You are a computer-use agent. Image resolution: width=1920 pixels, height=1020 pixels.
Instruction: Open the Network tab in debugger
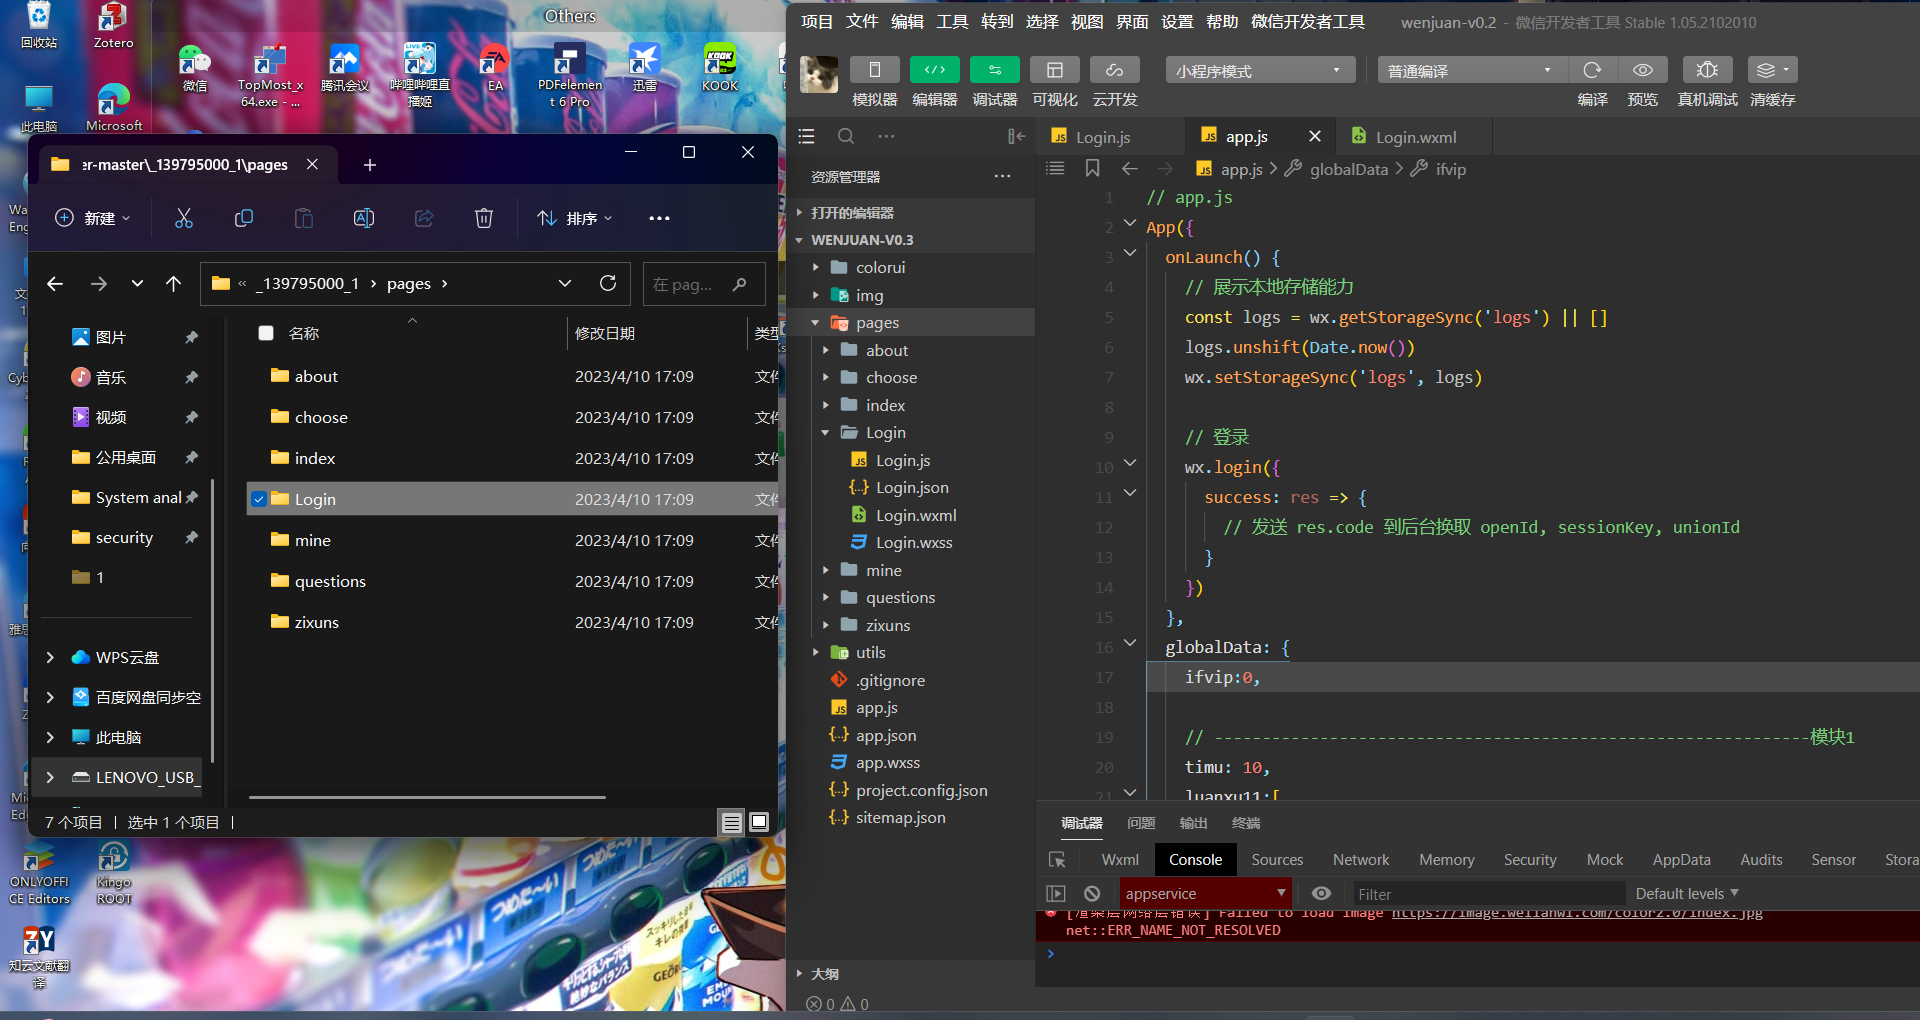coord(1360,860)
